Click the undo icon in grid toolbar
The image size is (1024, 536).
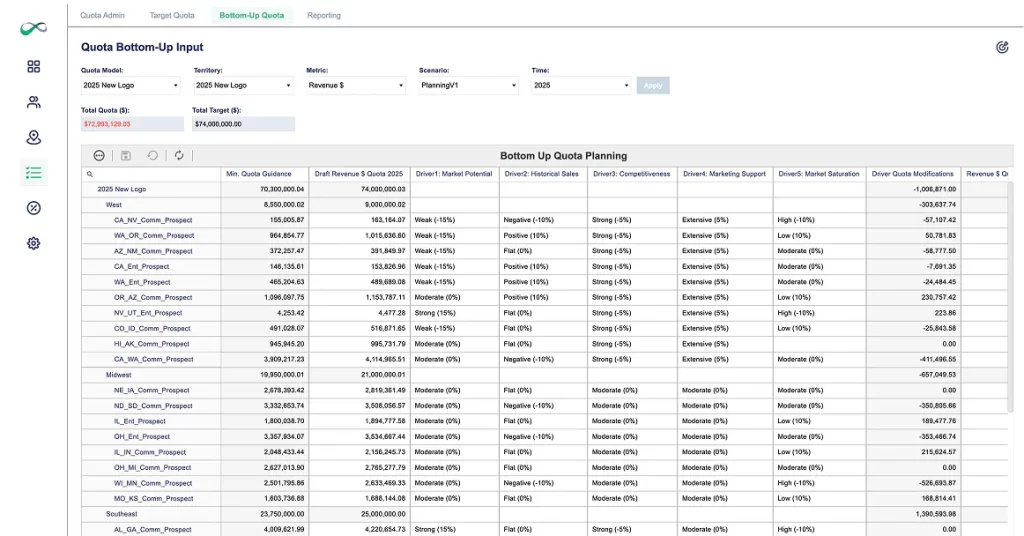pos(153,155)
